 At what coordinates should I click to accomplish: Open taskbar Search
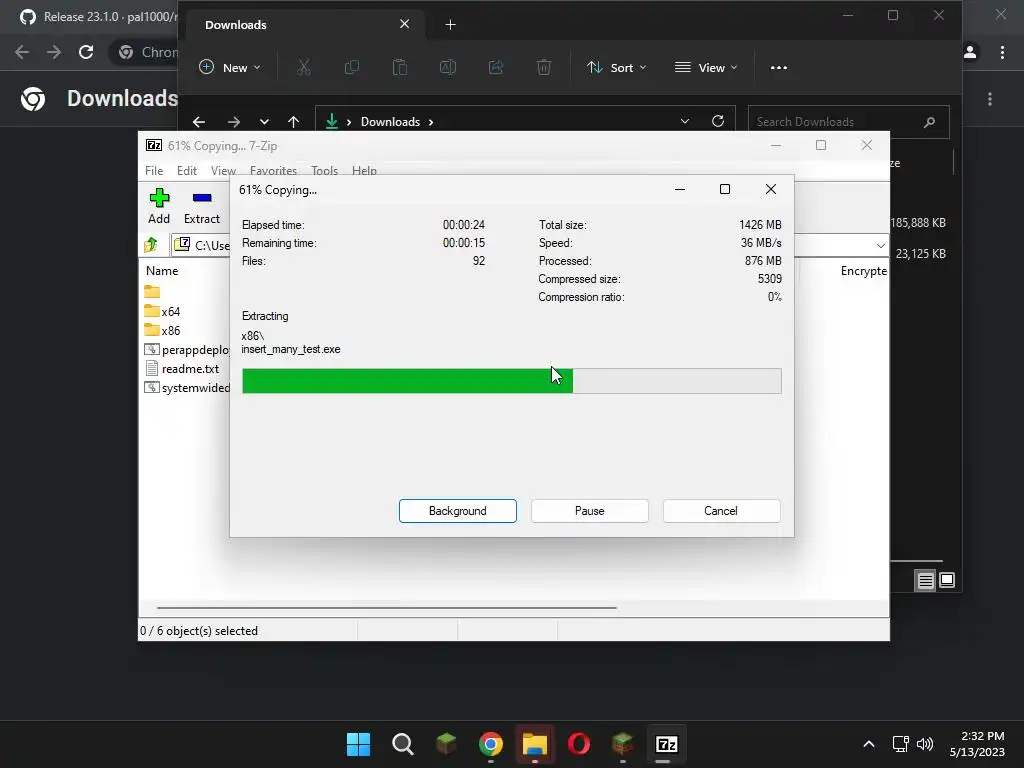click(x=402, y=744)
